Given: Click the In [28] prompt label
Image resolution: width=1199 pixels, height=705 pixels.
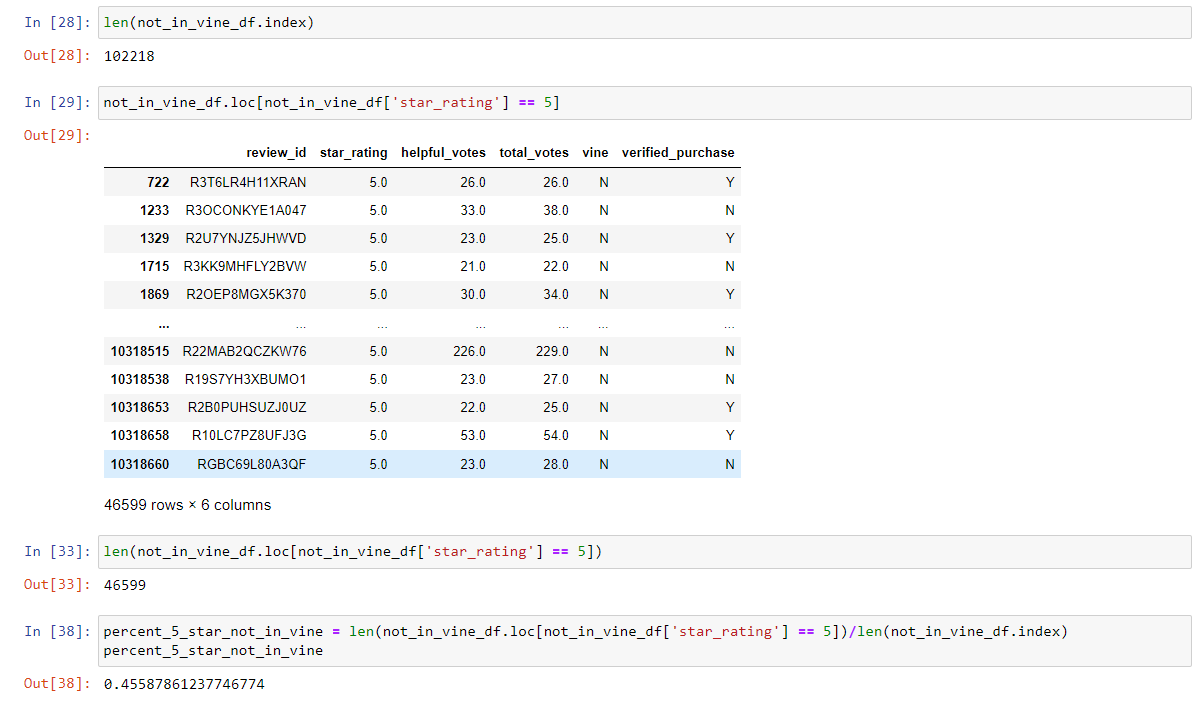Looking at the screenshot, I should point(57,22).
